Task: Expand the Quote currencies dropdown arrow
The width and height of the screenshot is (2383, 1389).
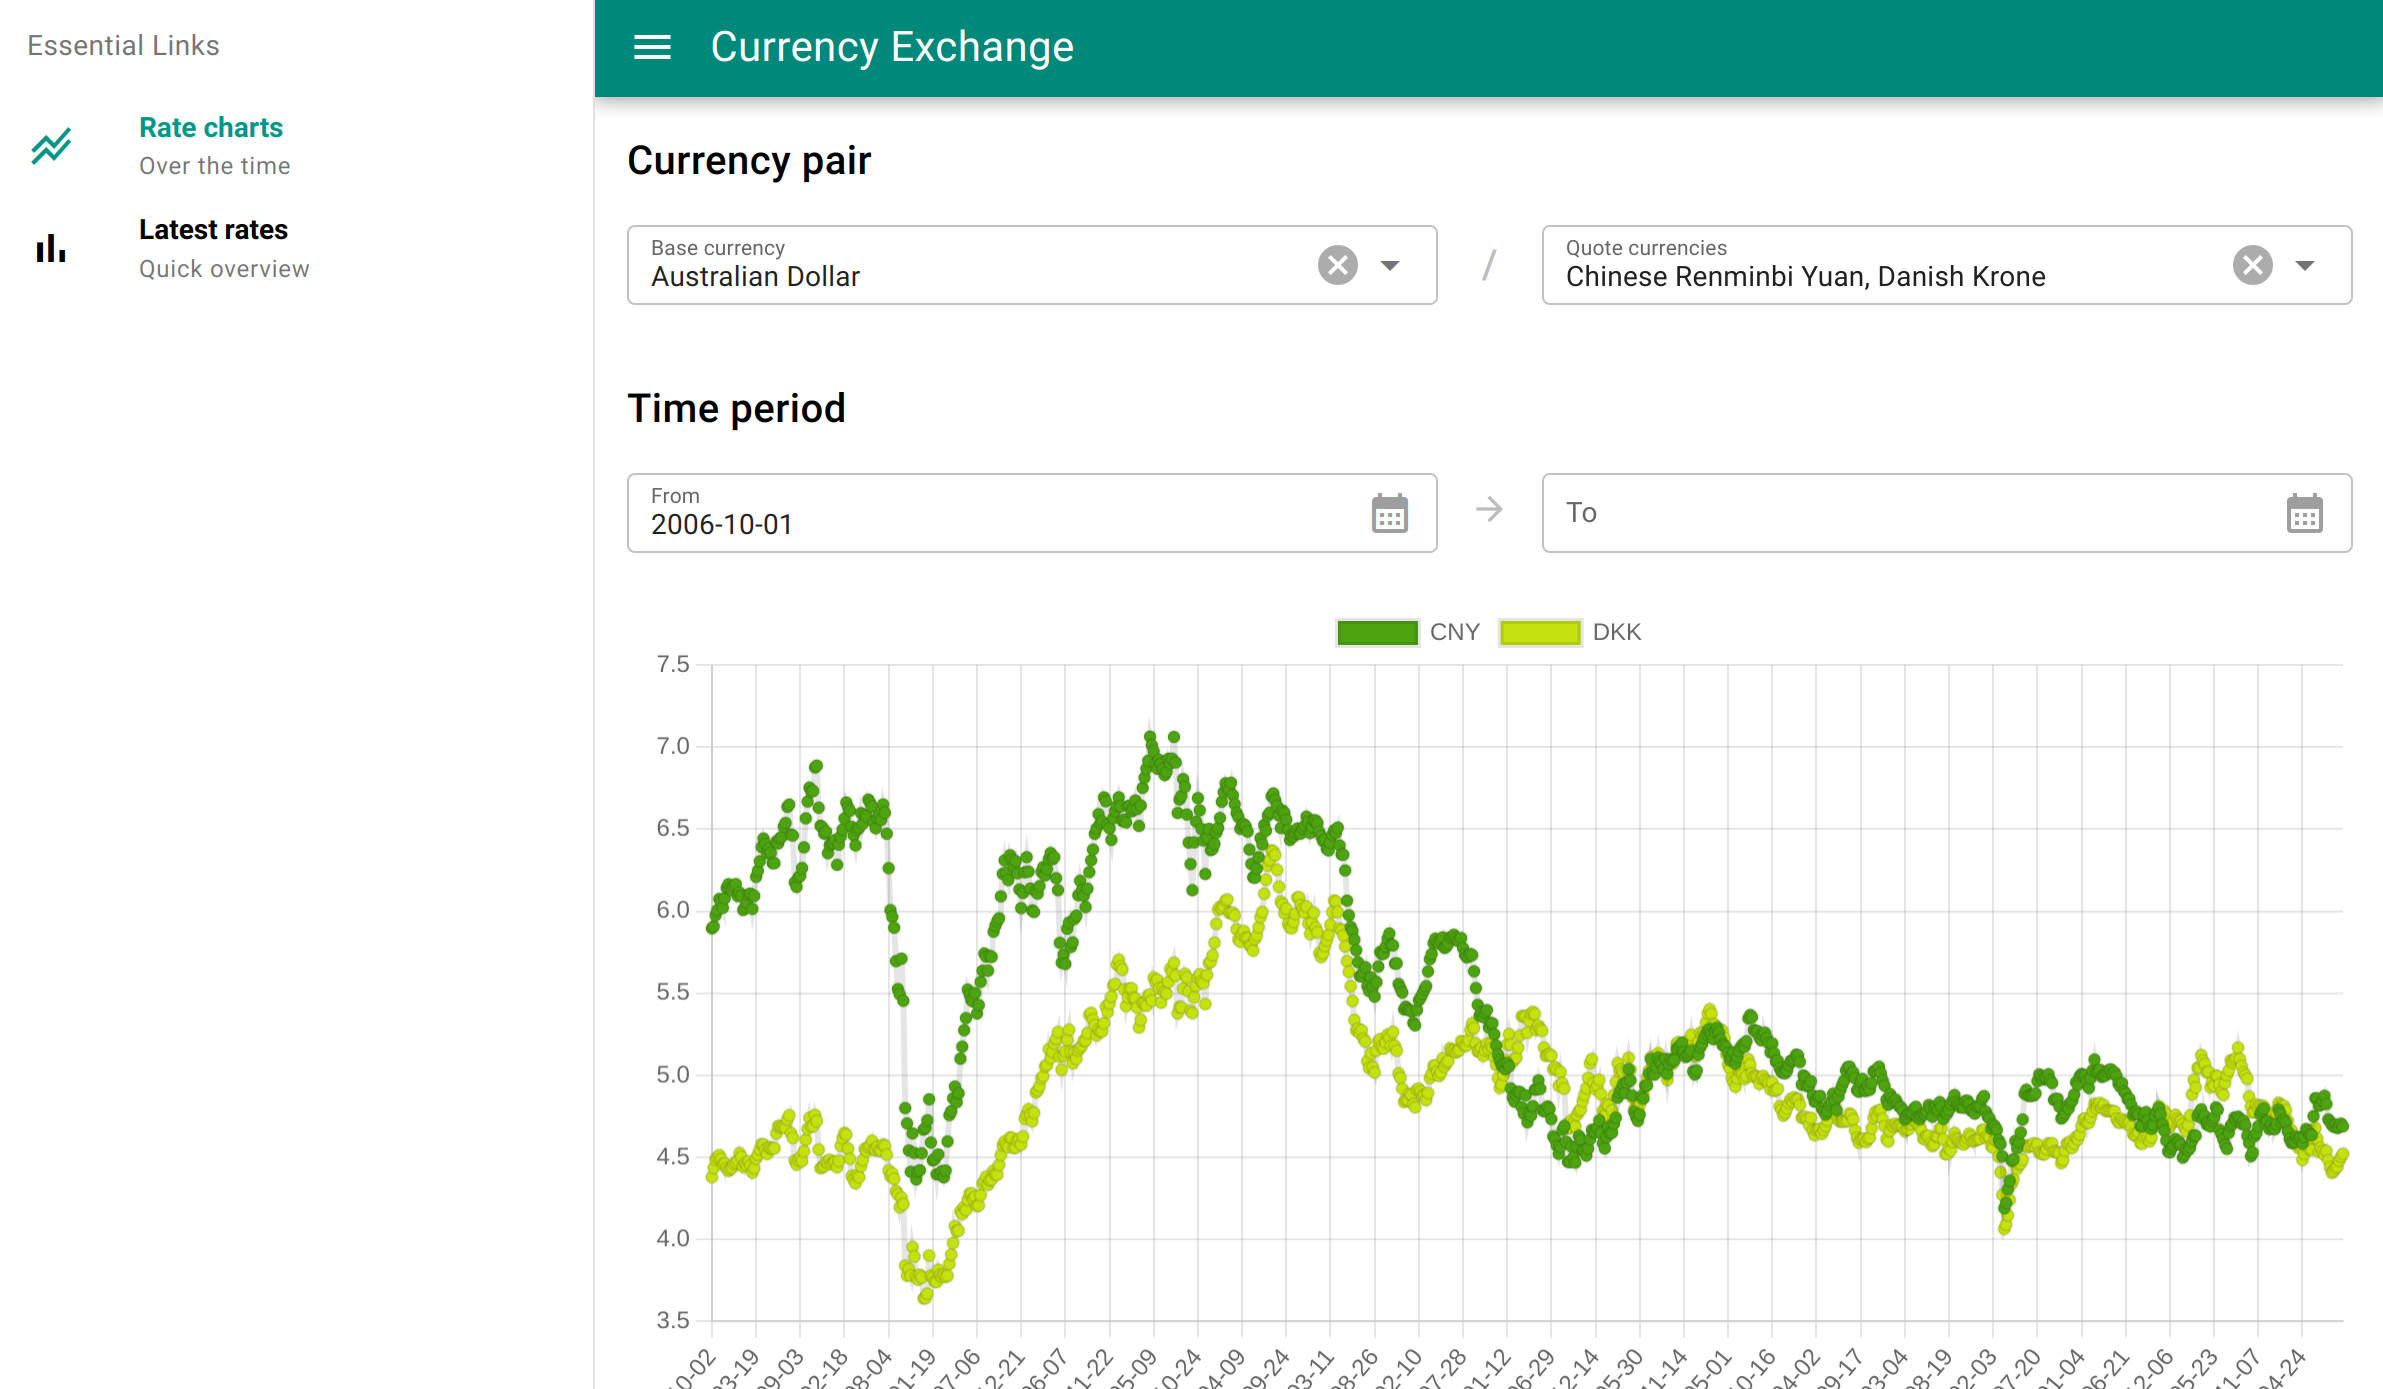Action: coord(2305,265)
